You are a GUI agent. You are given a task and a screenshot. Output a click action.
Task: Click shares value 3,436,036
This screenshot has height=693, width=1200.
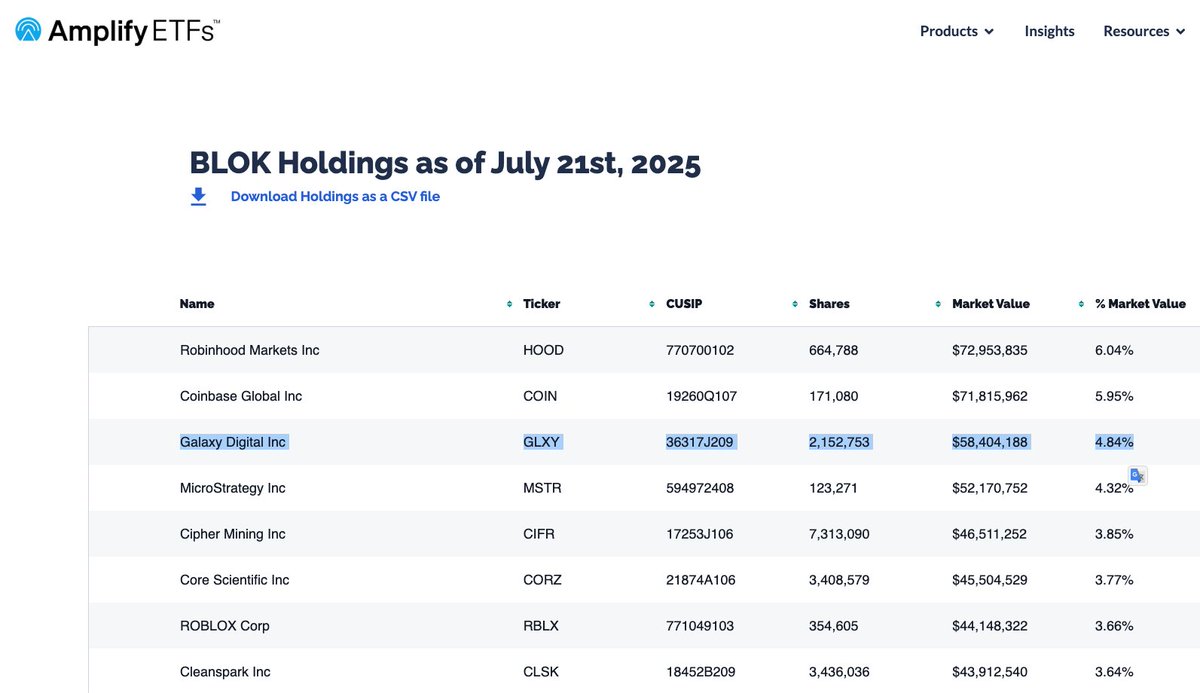pyautogui.click(x=840, y=672)
